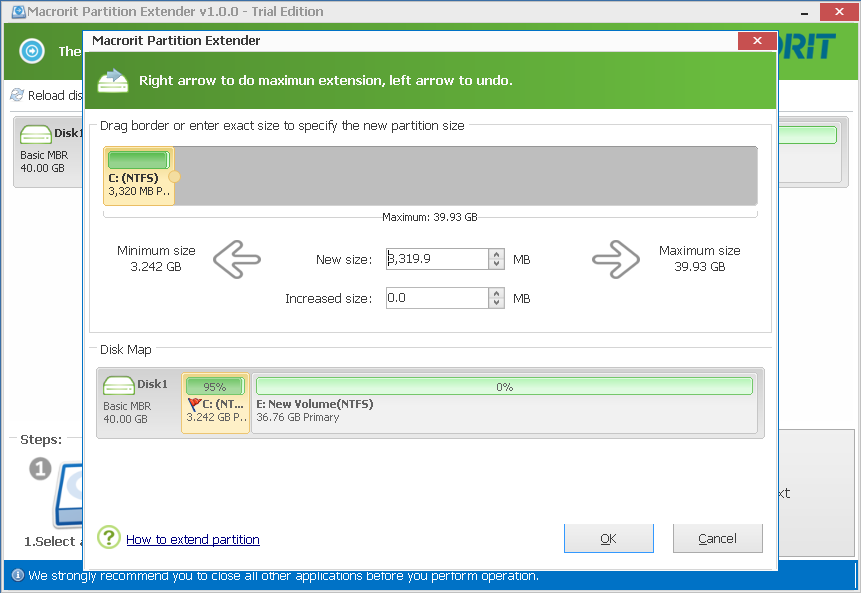The width and height of the screenshot is (861, 593).
Task: Select the C: (NT... partition in Disk Map
Action: point(215,403)
